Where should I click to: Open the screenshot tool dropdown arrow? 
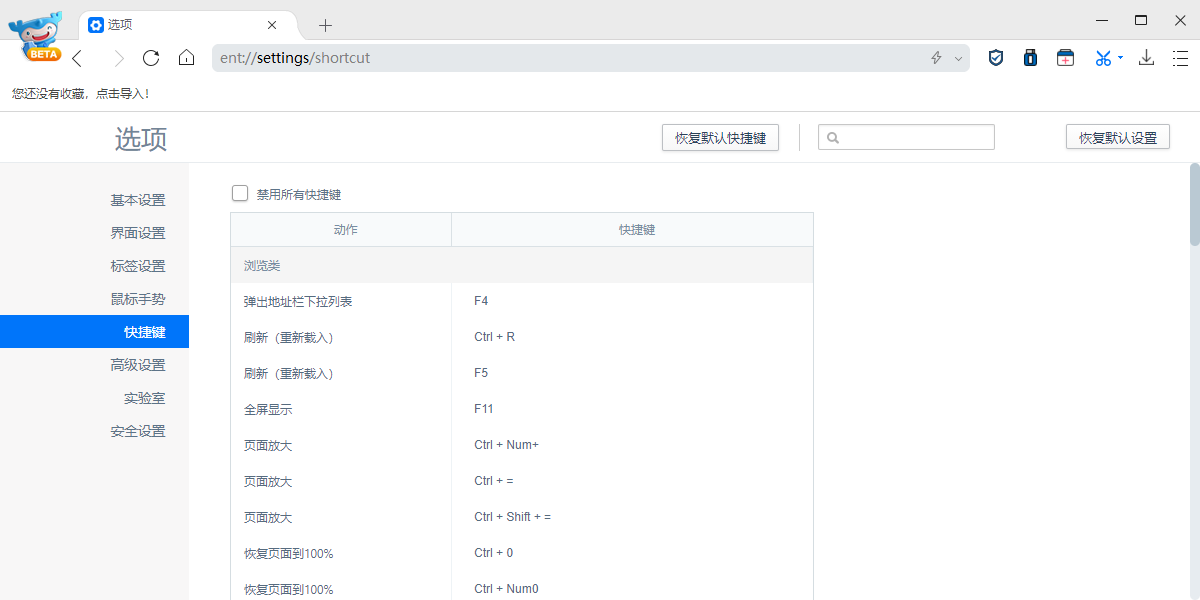pyautogui.click(x=1119, y=58)
